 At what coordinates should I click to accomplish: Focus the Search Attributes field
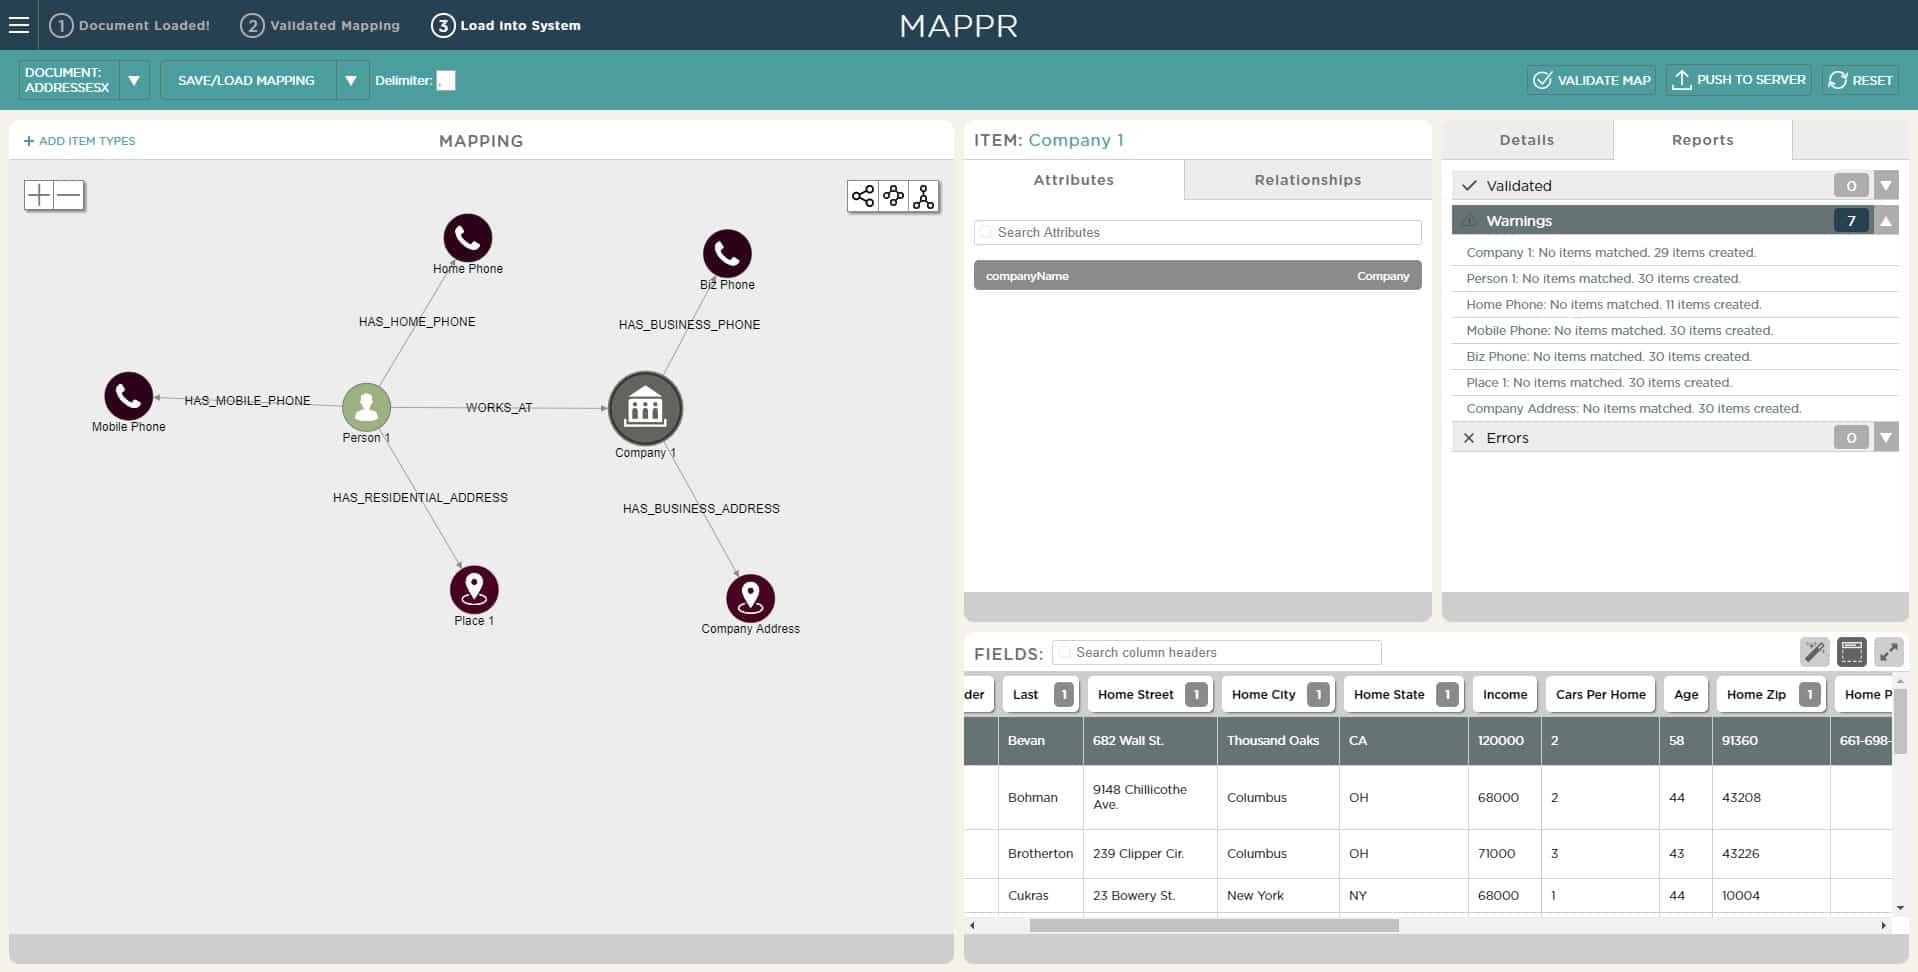1198,232
